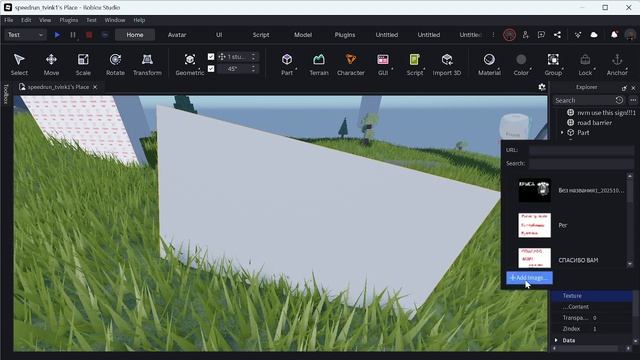Open the GUI insert tool
Viewport: 640px width, 360px height.
point(383,64)
